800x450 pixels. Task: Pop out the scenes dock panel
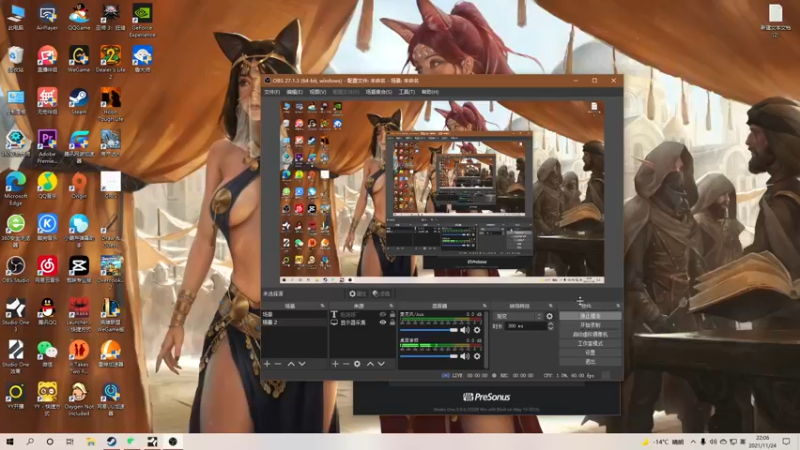[322, 306]
